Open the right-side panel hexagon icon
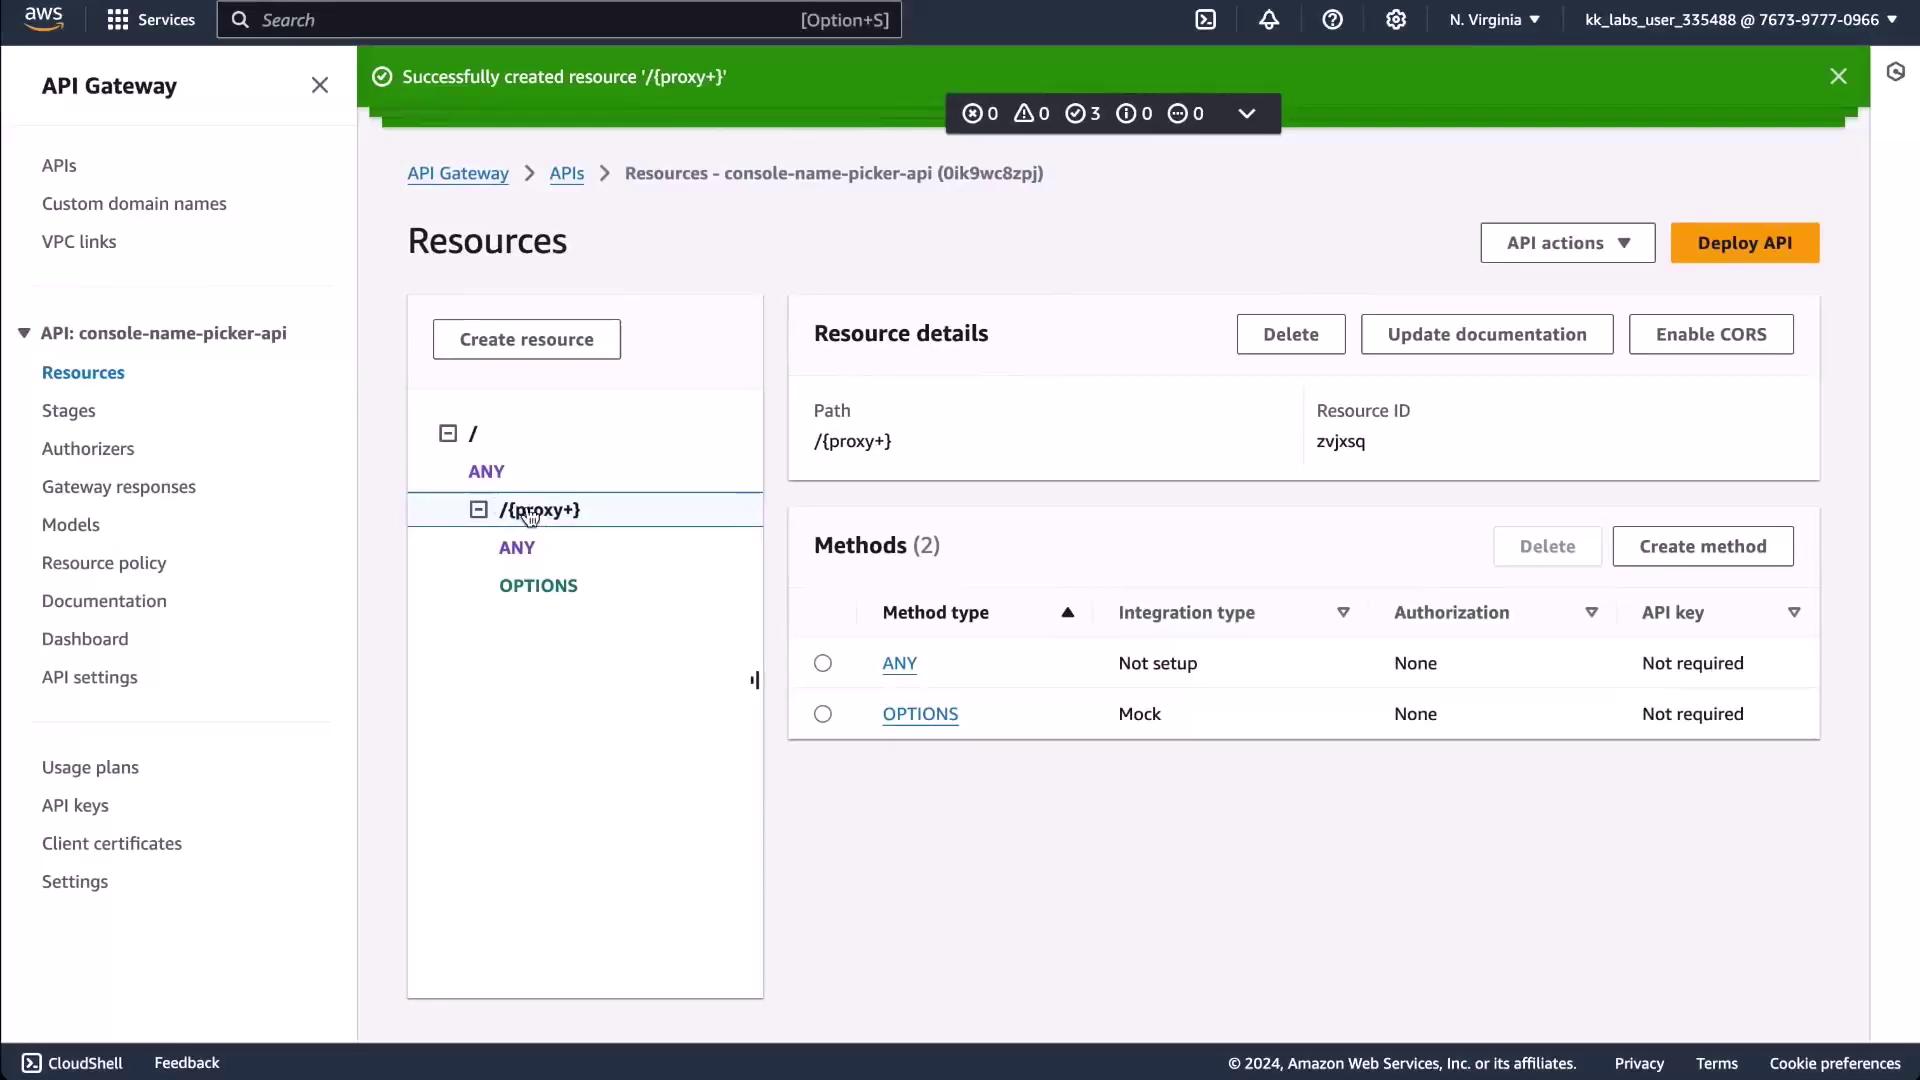The height and width of the screenshot is (1080, 1920). (1896, 72)
